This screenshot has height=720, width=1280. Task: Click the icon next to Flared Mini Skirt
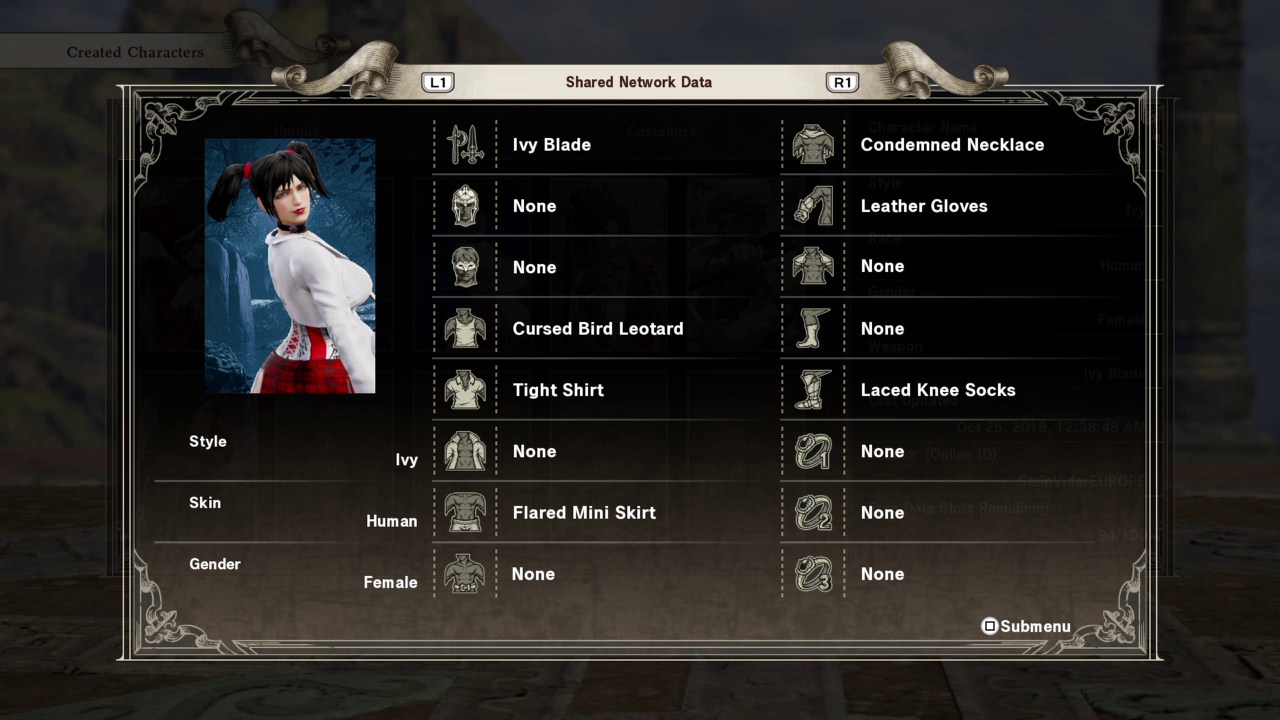(x=465, y=512)
